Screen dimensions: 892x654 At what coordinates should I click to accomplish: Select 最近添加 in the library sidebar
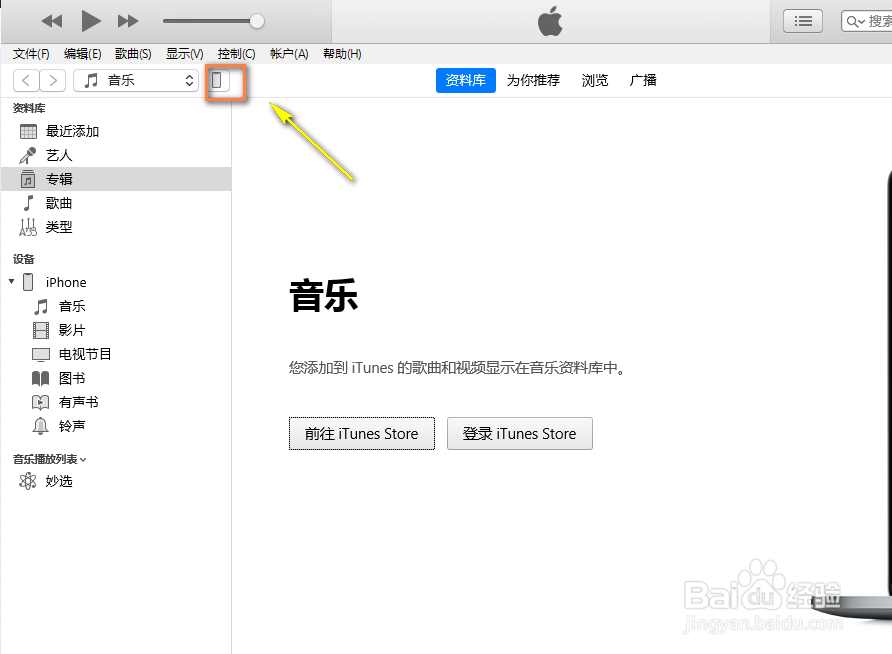(x=116, y=131)
